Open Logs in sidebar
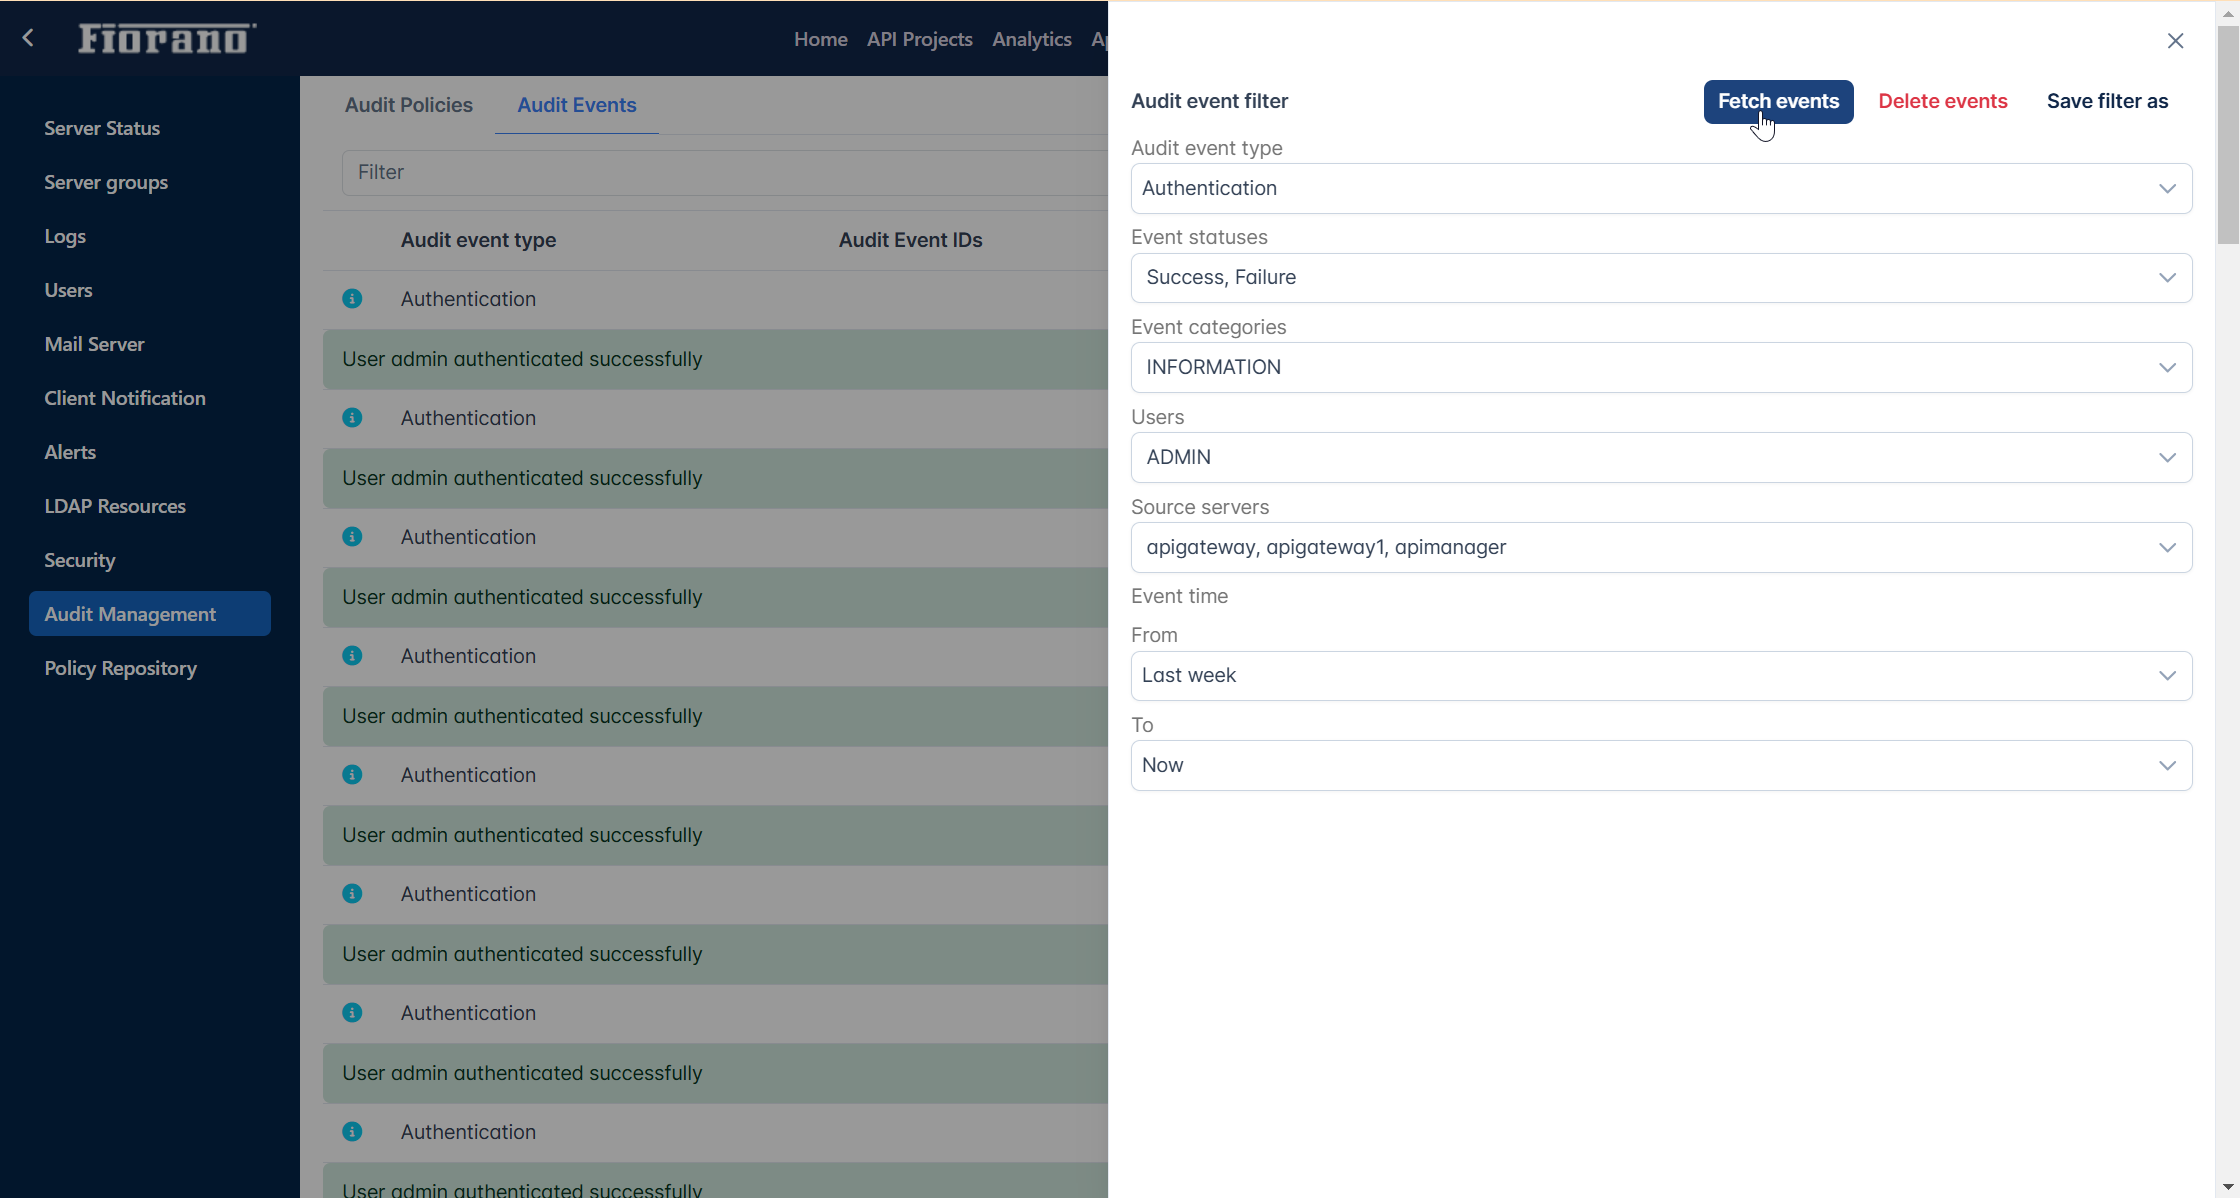 tap(65, 236)
